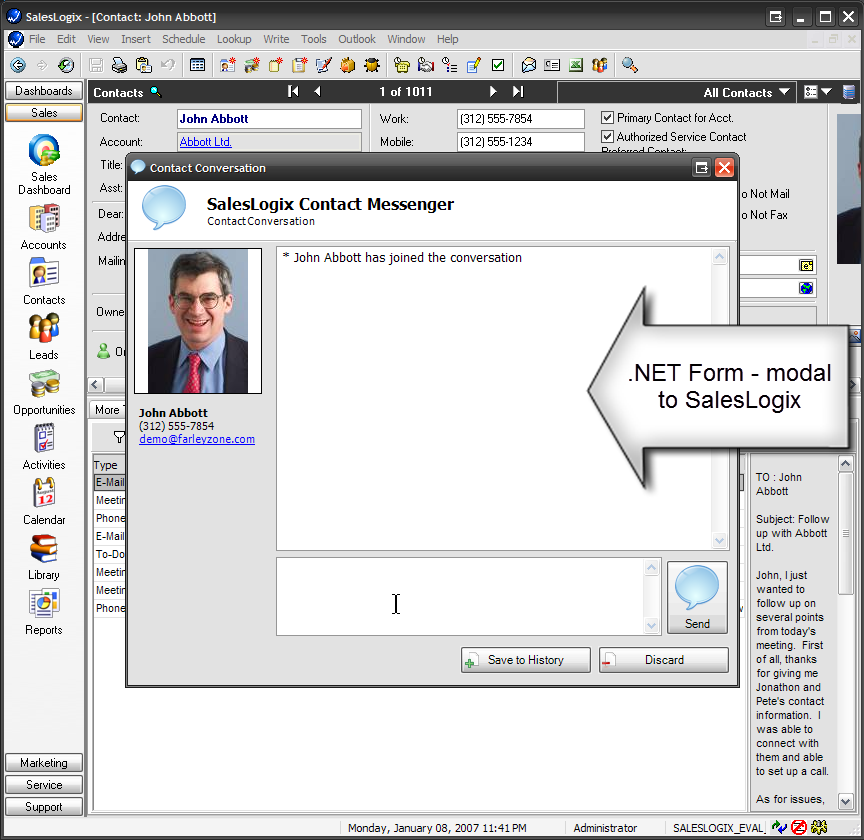Click the note with pencil toolbar icon
Image resolution: width=864 pixels, height=840 pixels.
pos(474,65)
